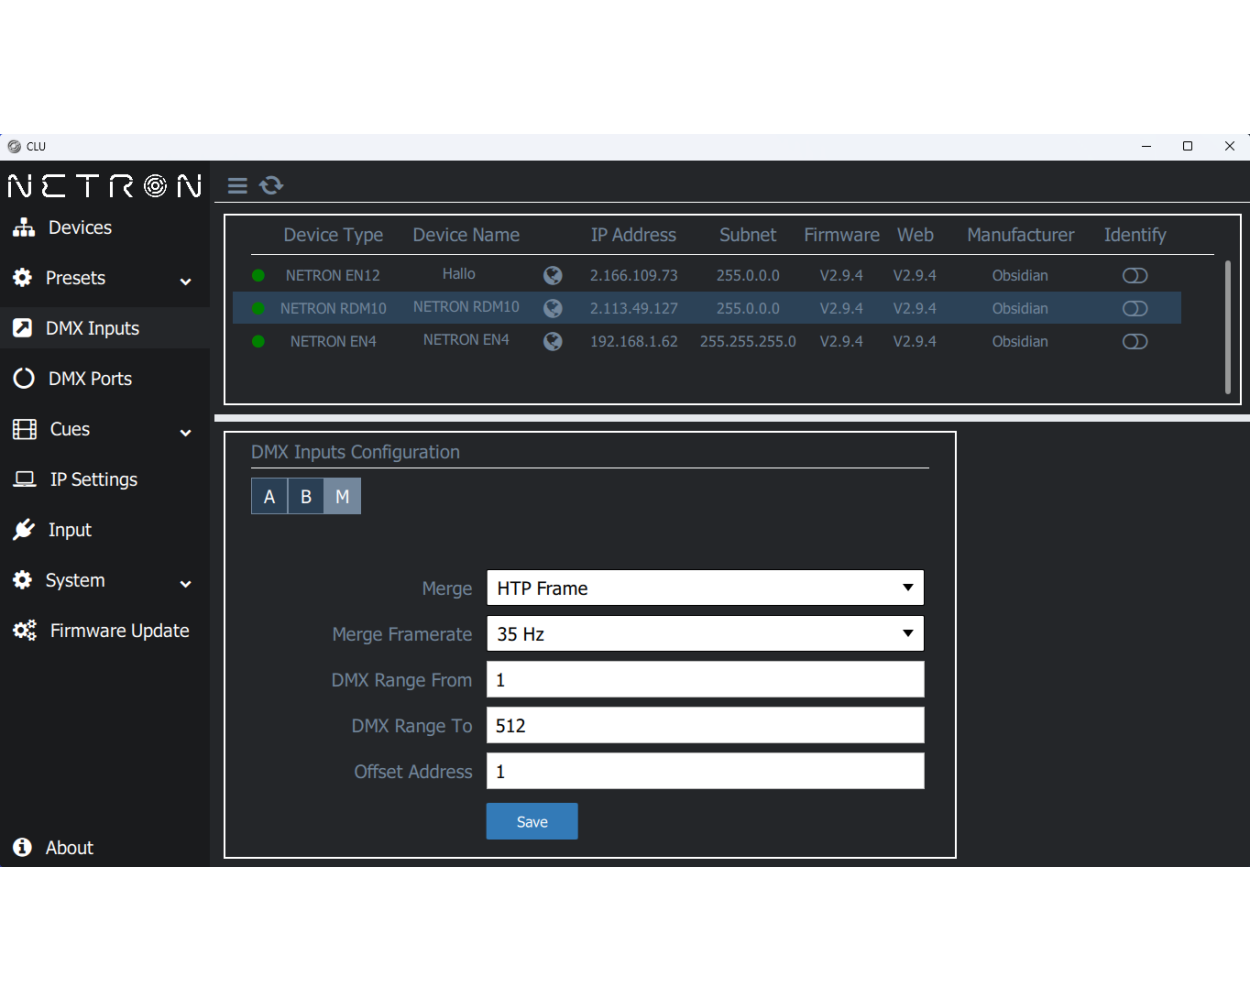Screen dimensions: 1250x1000
Task: Click the NETRON logo
Action: pos(105,186)
